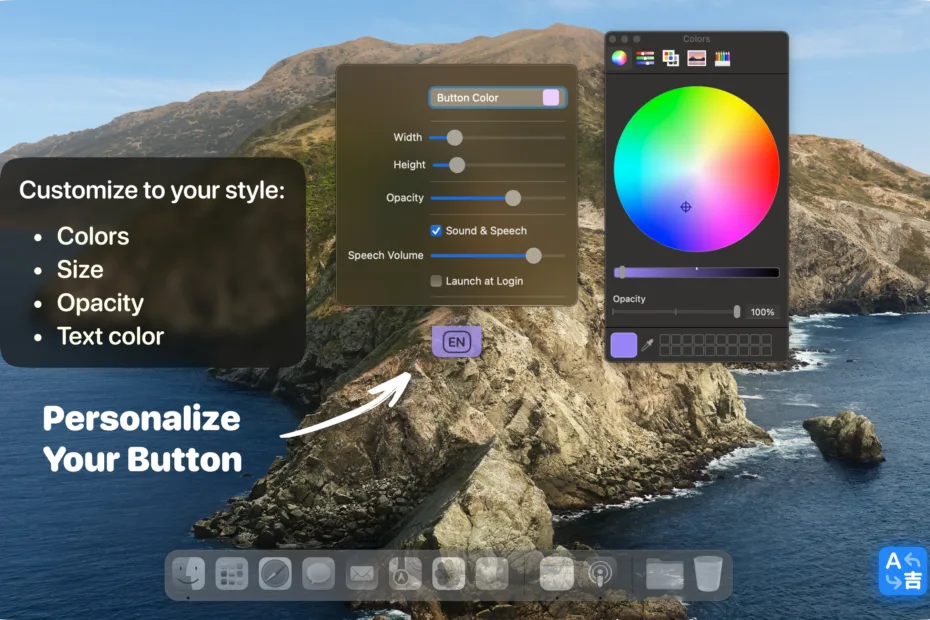Open Photos from the Dock
The height and width of the screenshot is (620, 930).
pos(448,574)
